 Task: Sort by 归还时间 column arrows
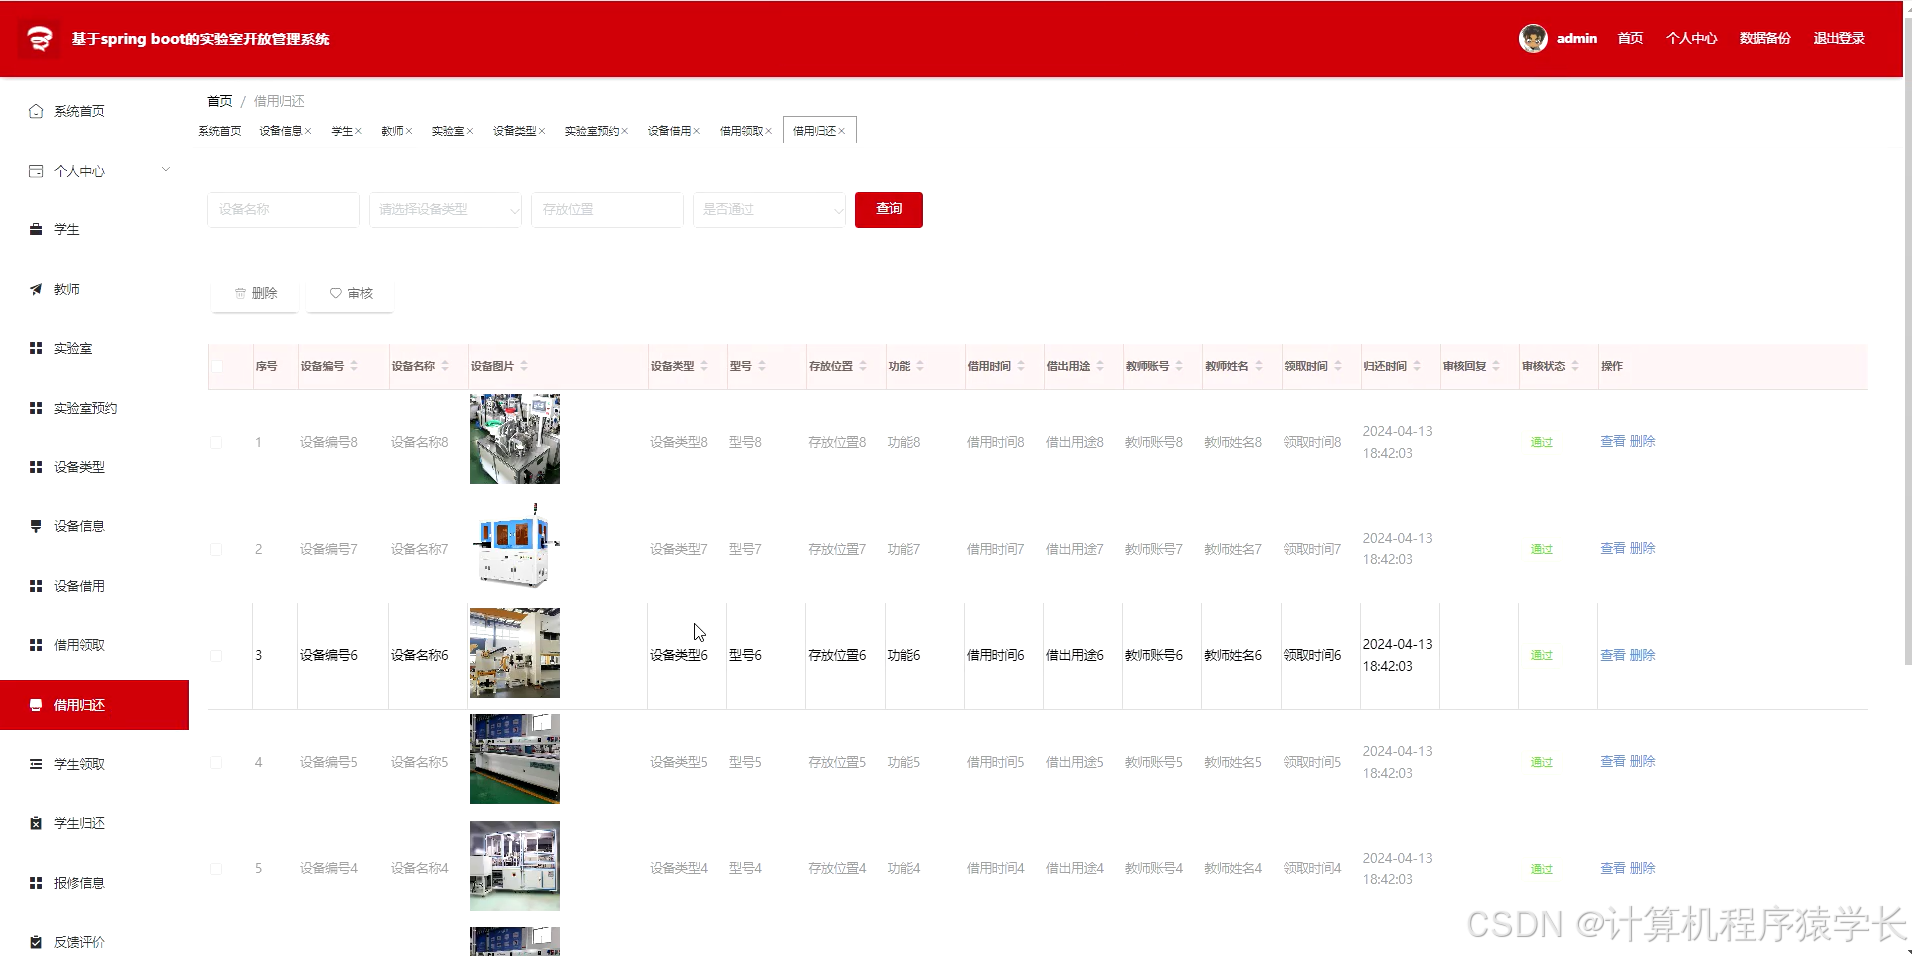pos(1417,366)
